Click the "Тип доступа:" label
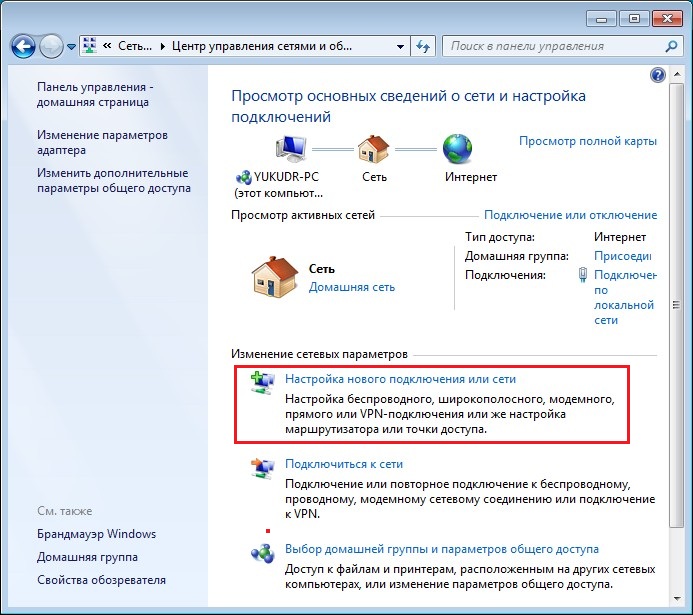 (x=500, y=237)
